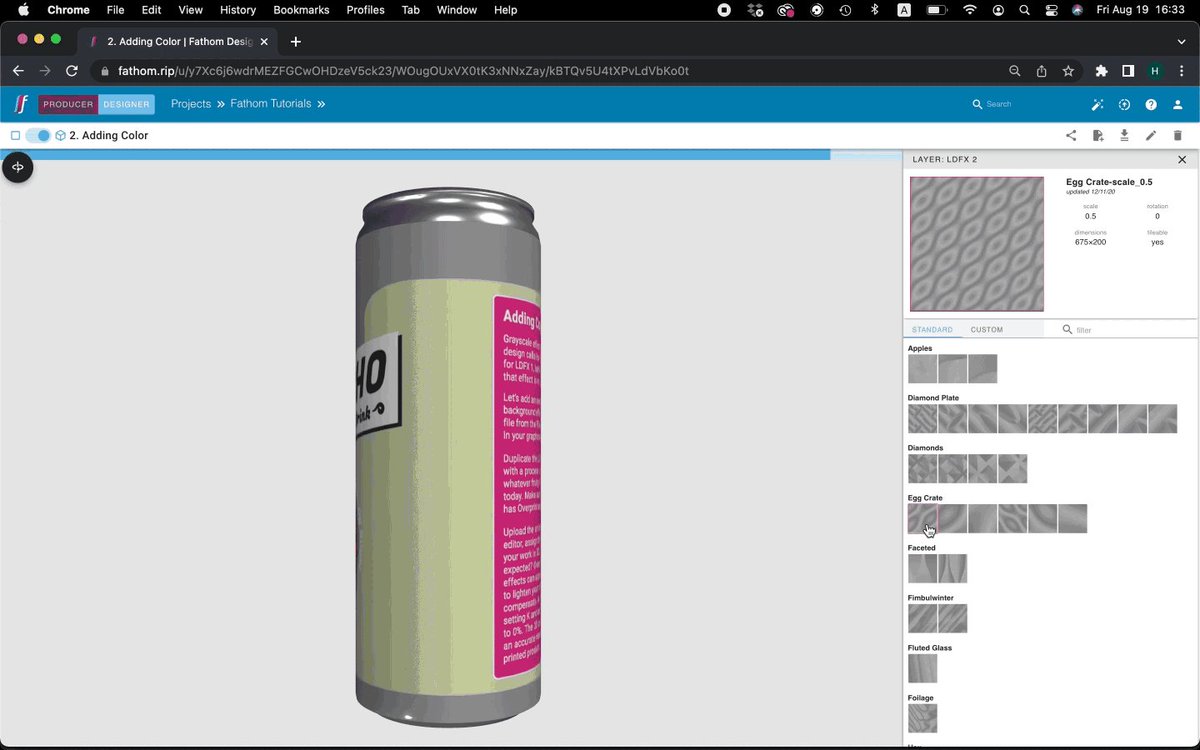Open a new Chrome tab

(295, 42)
